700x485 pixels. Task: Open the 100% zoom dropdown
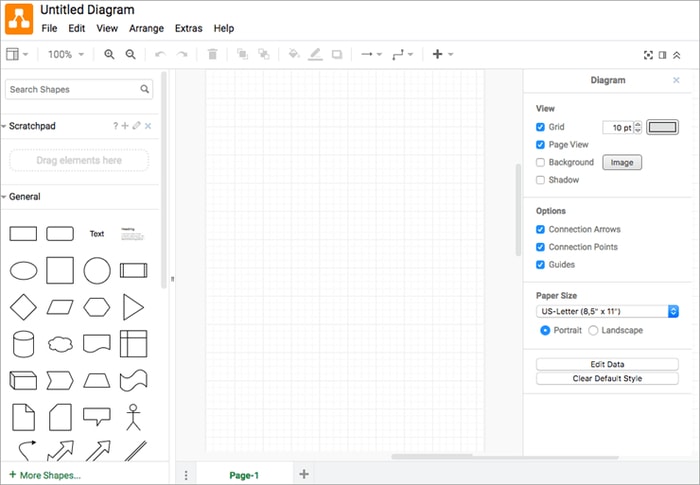[66, 54]
